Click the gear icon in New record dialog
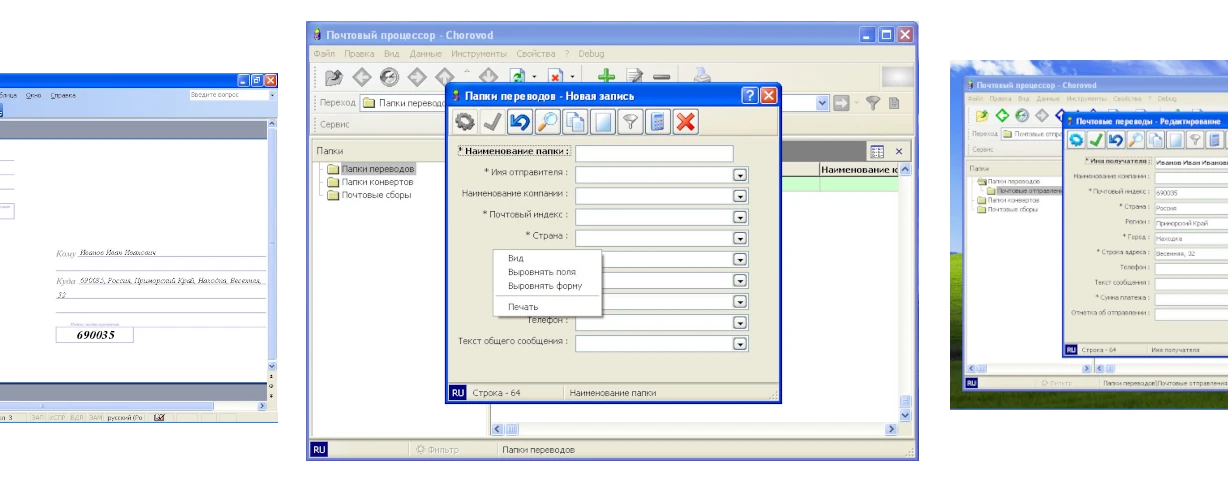Screen dimensions: 1228x487 click(465, 122)
